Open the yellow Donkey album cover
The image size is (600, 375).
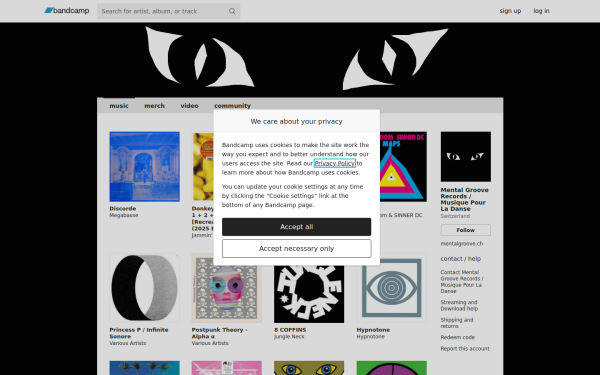point(203,167)
